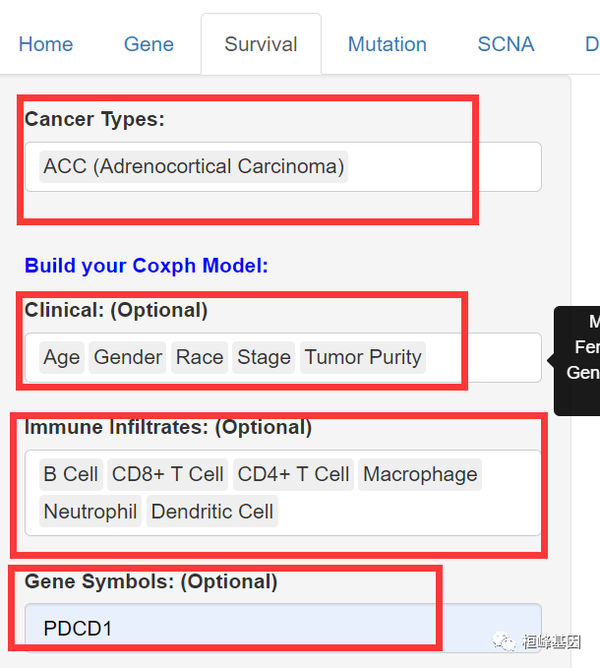Switch to the Gene tab
This screenshot has width=600, height=668.
149,44
